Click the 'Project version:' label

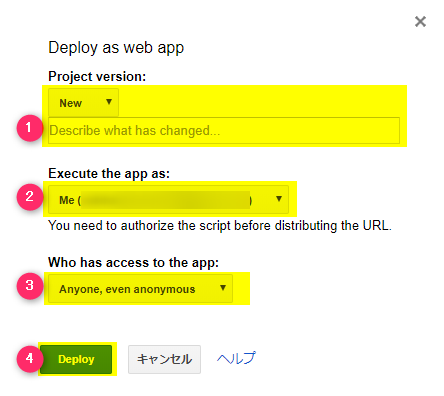tap(97, 77)
